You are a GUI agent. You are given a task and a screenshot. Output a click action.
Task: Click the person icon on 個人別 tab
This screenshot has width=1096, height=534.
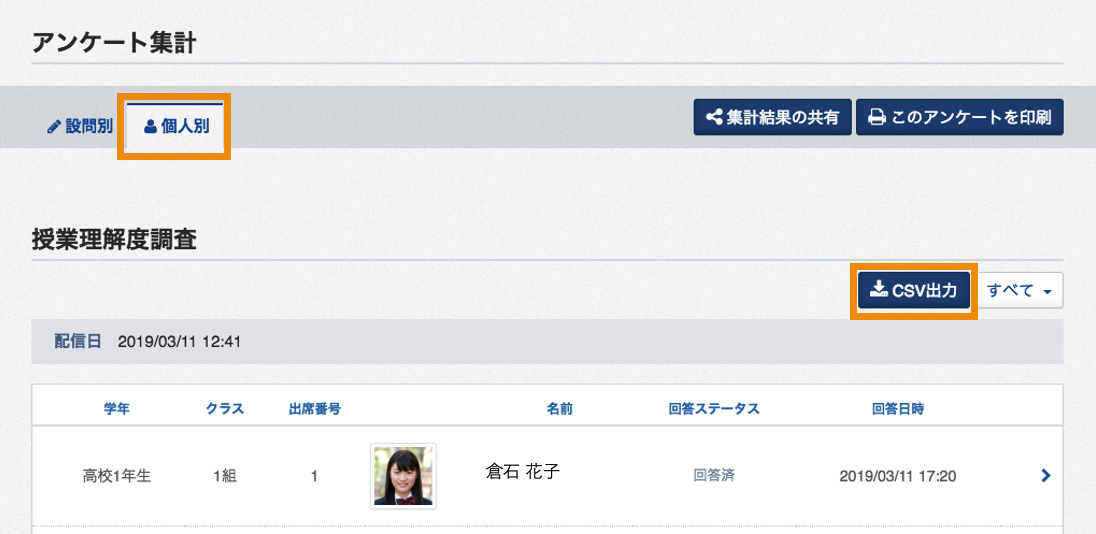150,127
